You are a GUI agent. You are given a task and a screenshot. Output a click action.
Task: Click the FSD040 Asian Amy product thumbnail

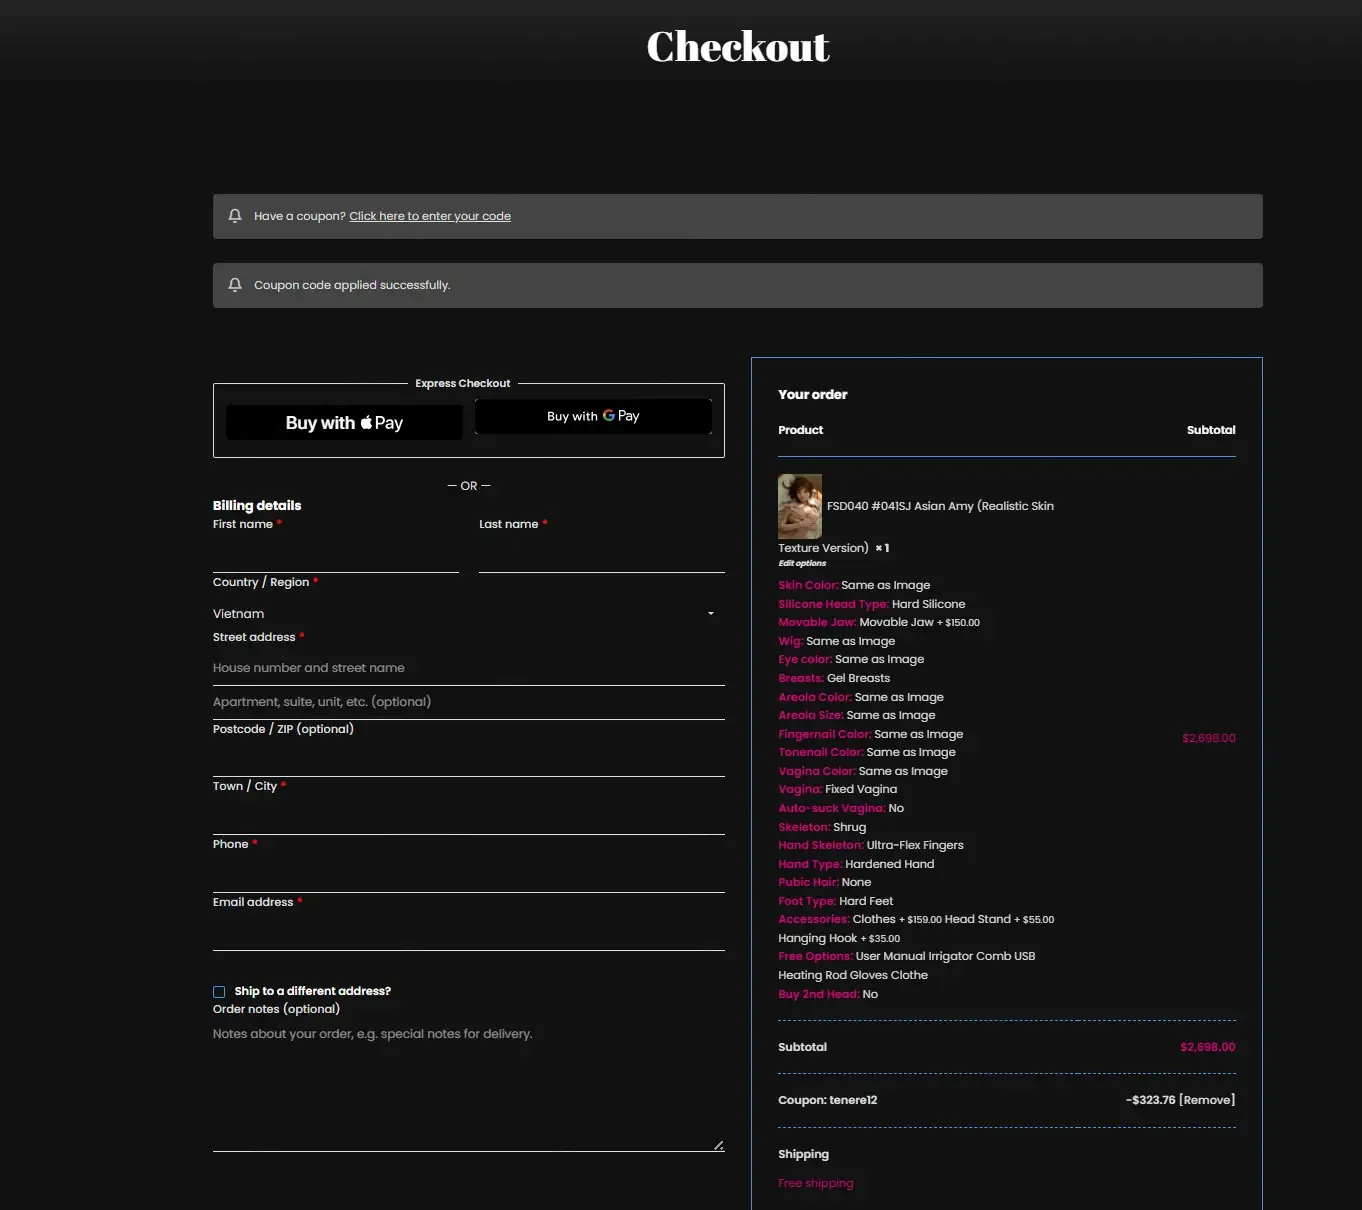[800, 506]
